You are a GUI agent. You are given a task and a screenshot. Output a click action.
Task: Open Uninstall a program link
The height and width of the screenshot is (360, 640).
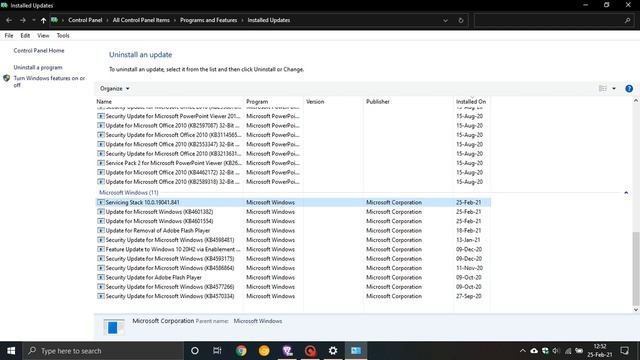pyautogui.click(x=38, y=67)
